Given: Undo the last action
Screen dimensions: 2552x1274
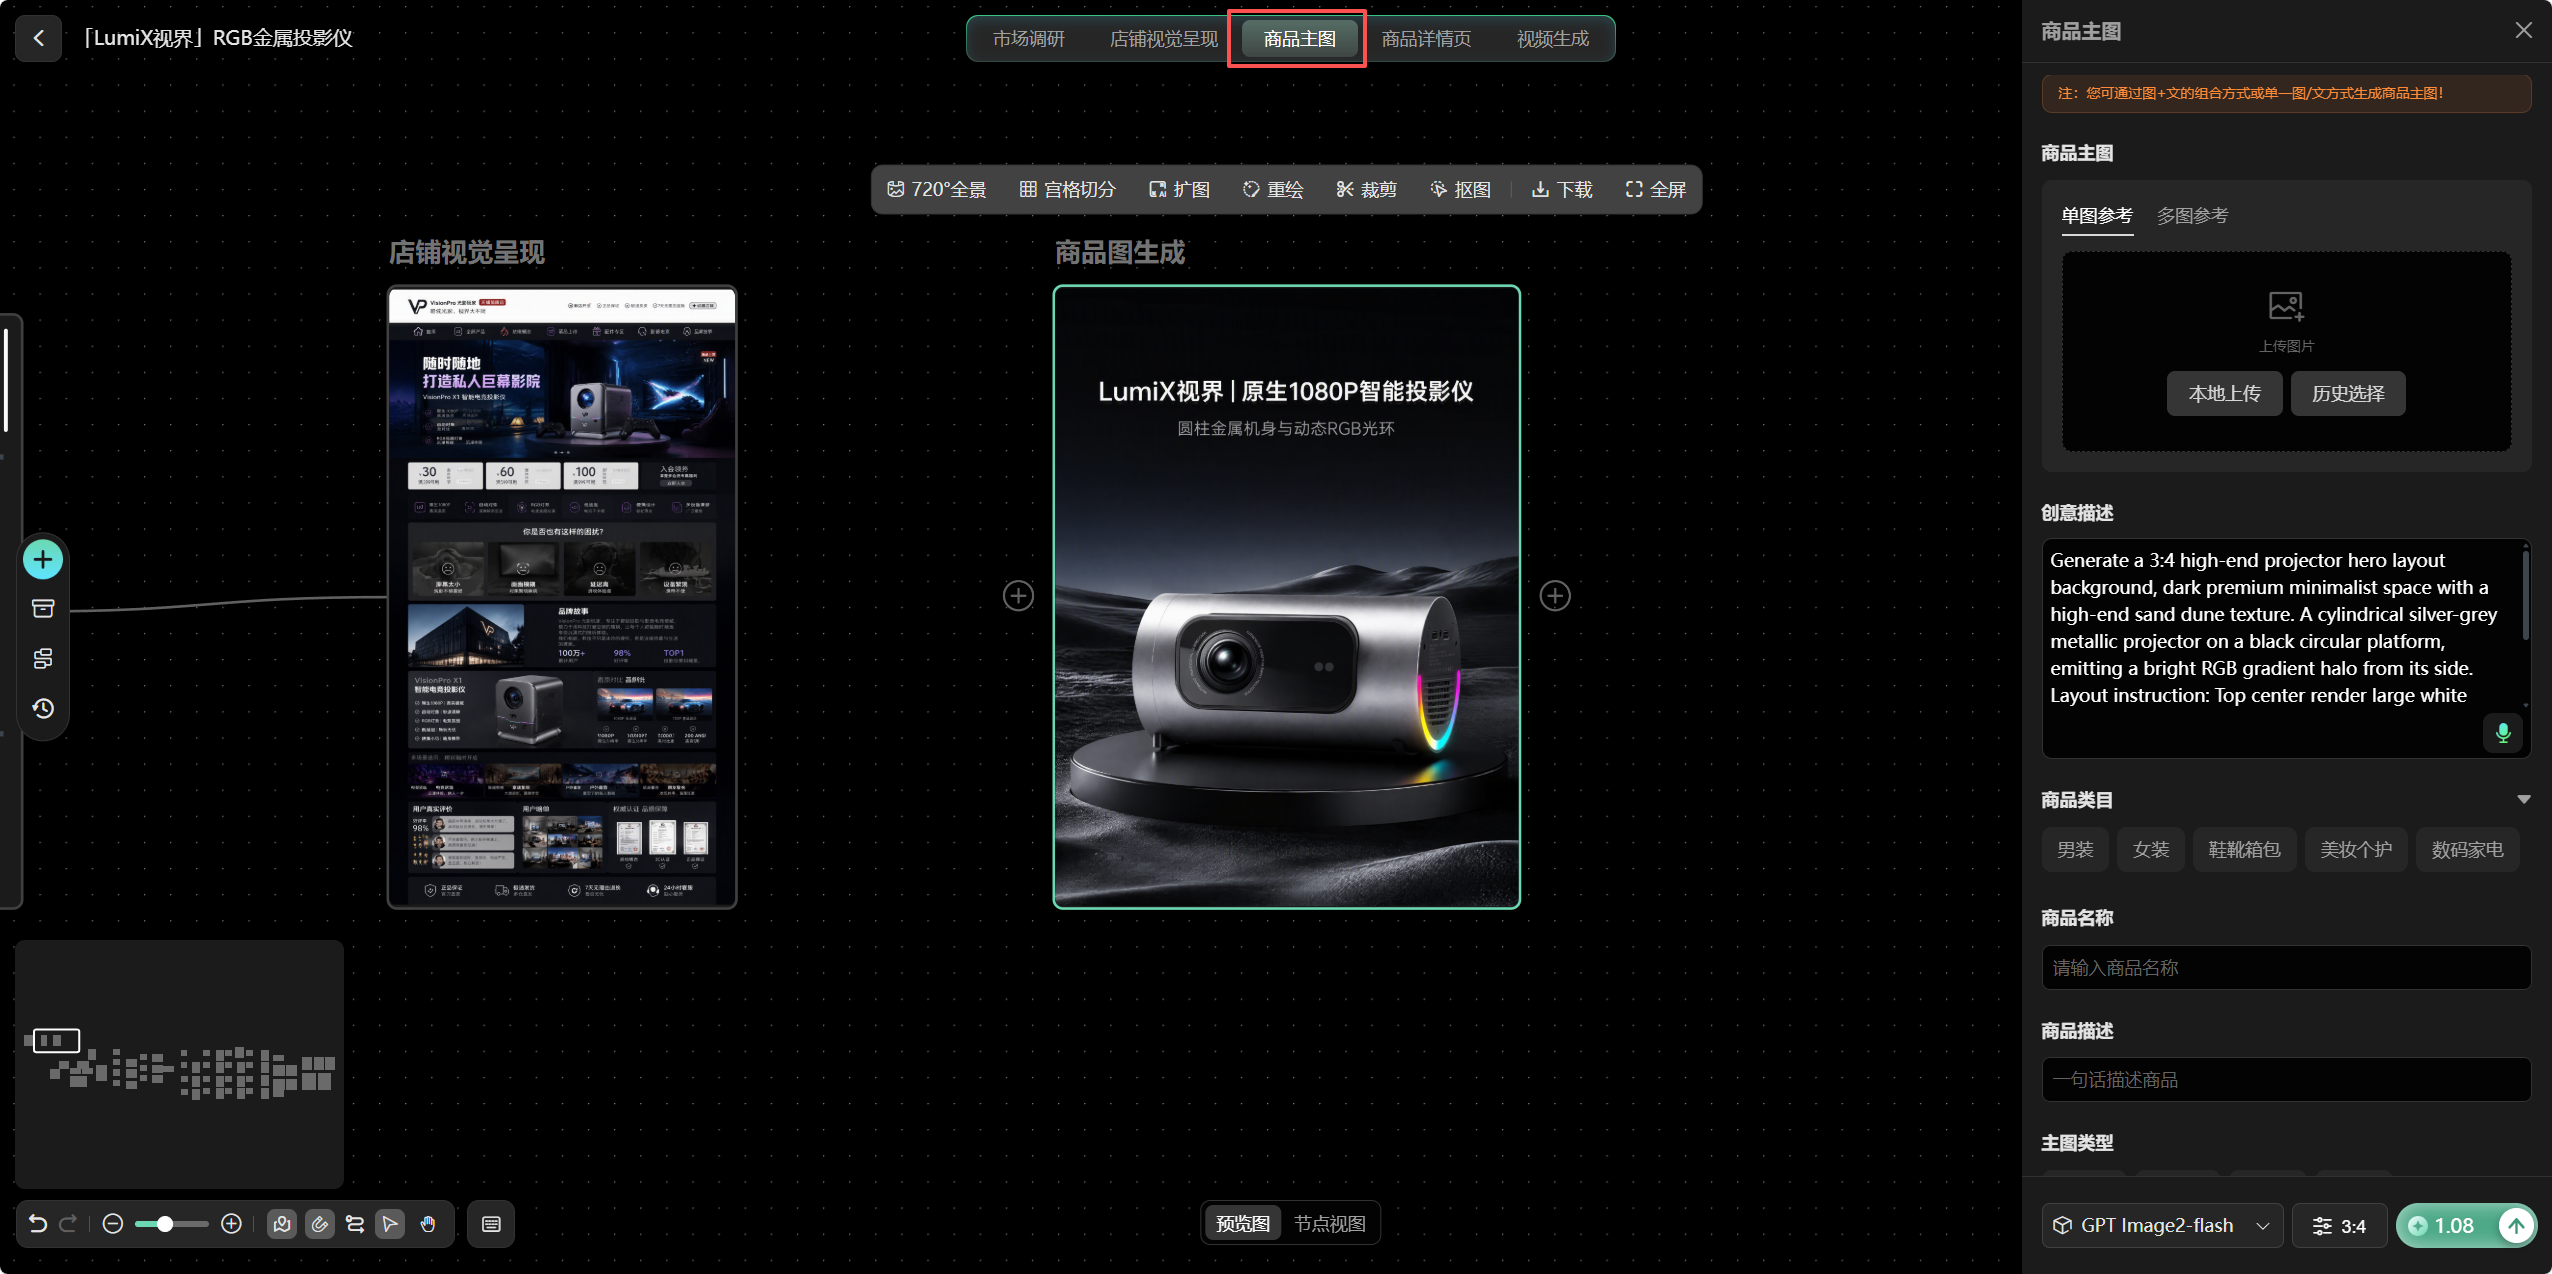Looking at the screenshot, I should [38, 1224].
